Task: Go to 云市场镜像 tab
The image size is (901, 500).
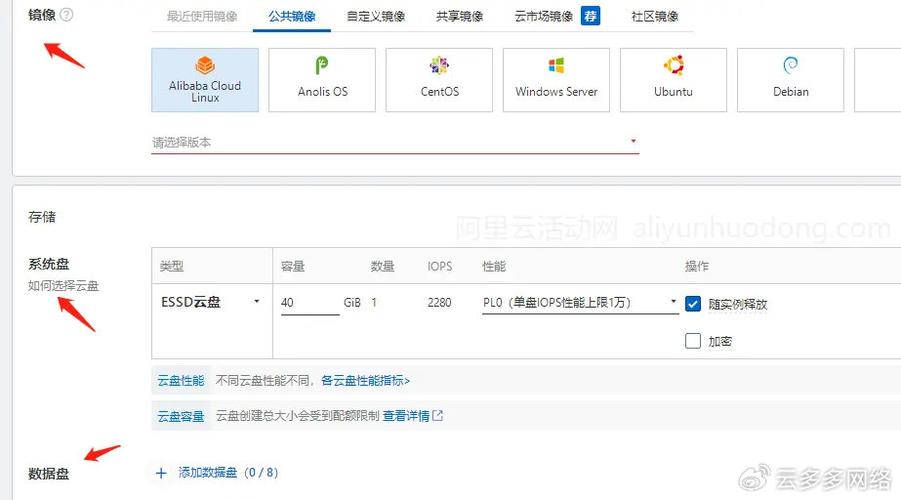Action: pyautogui.click(x=544, y=16)
